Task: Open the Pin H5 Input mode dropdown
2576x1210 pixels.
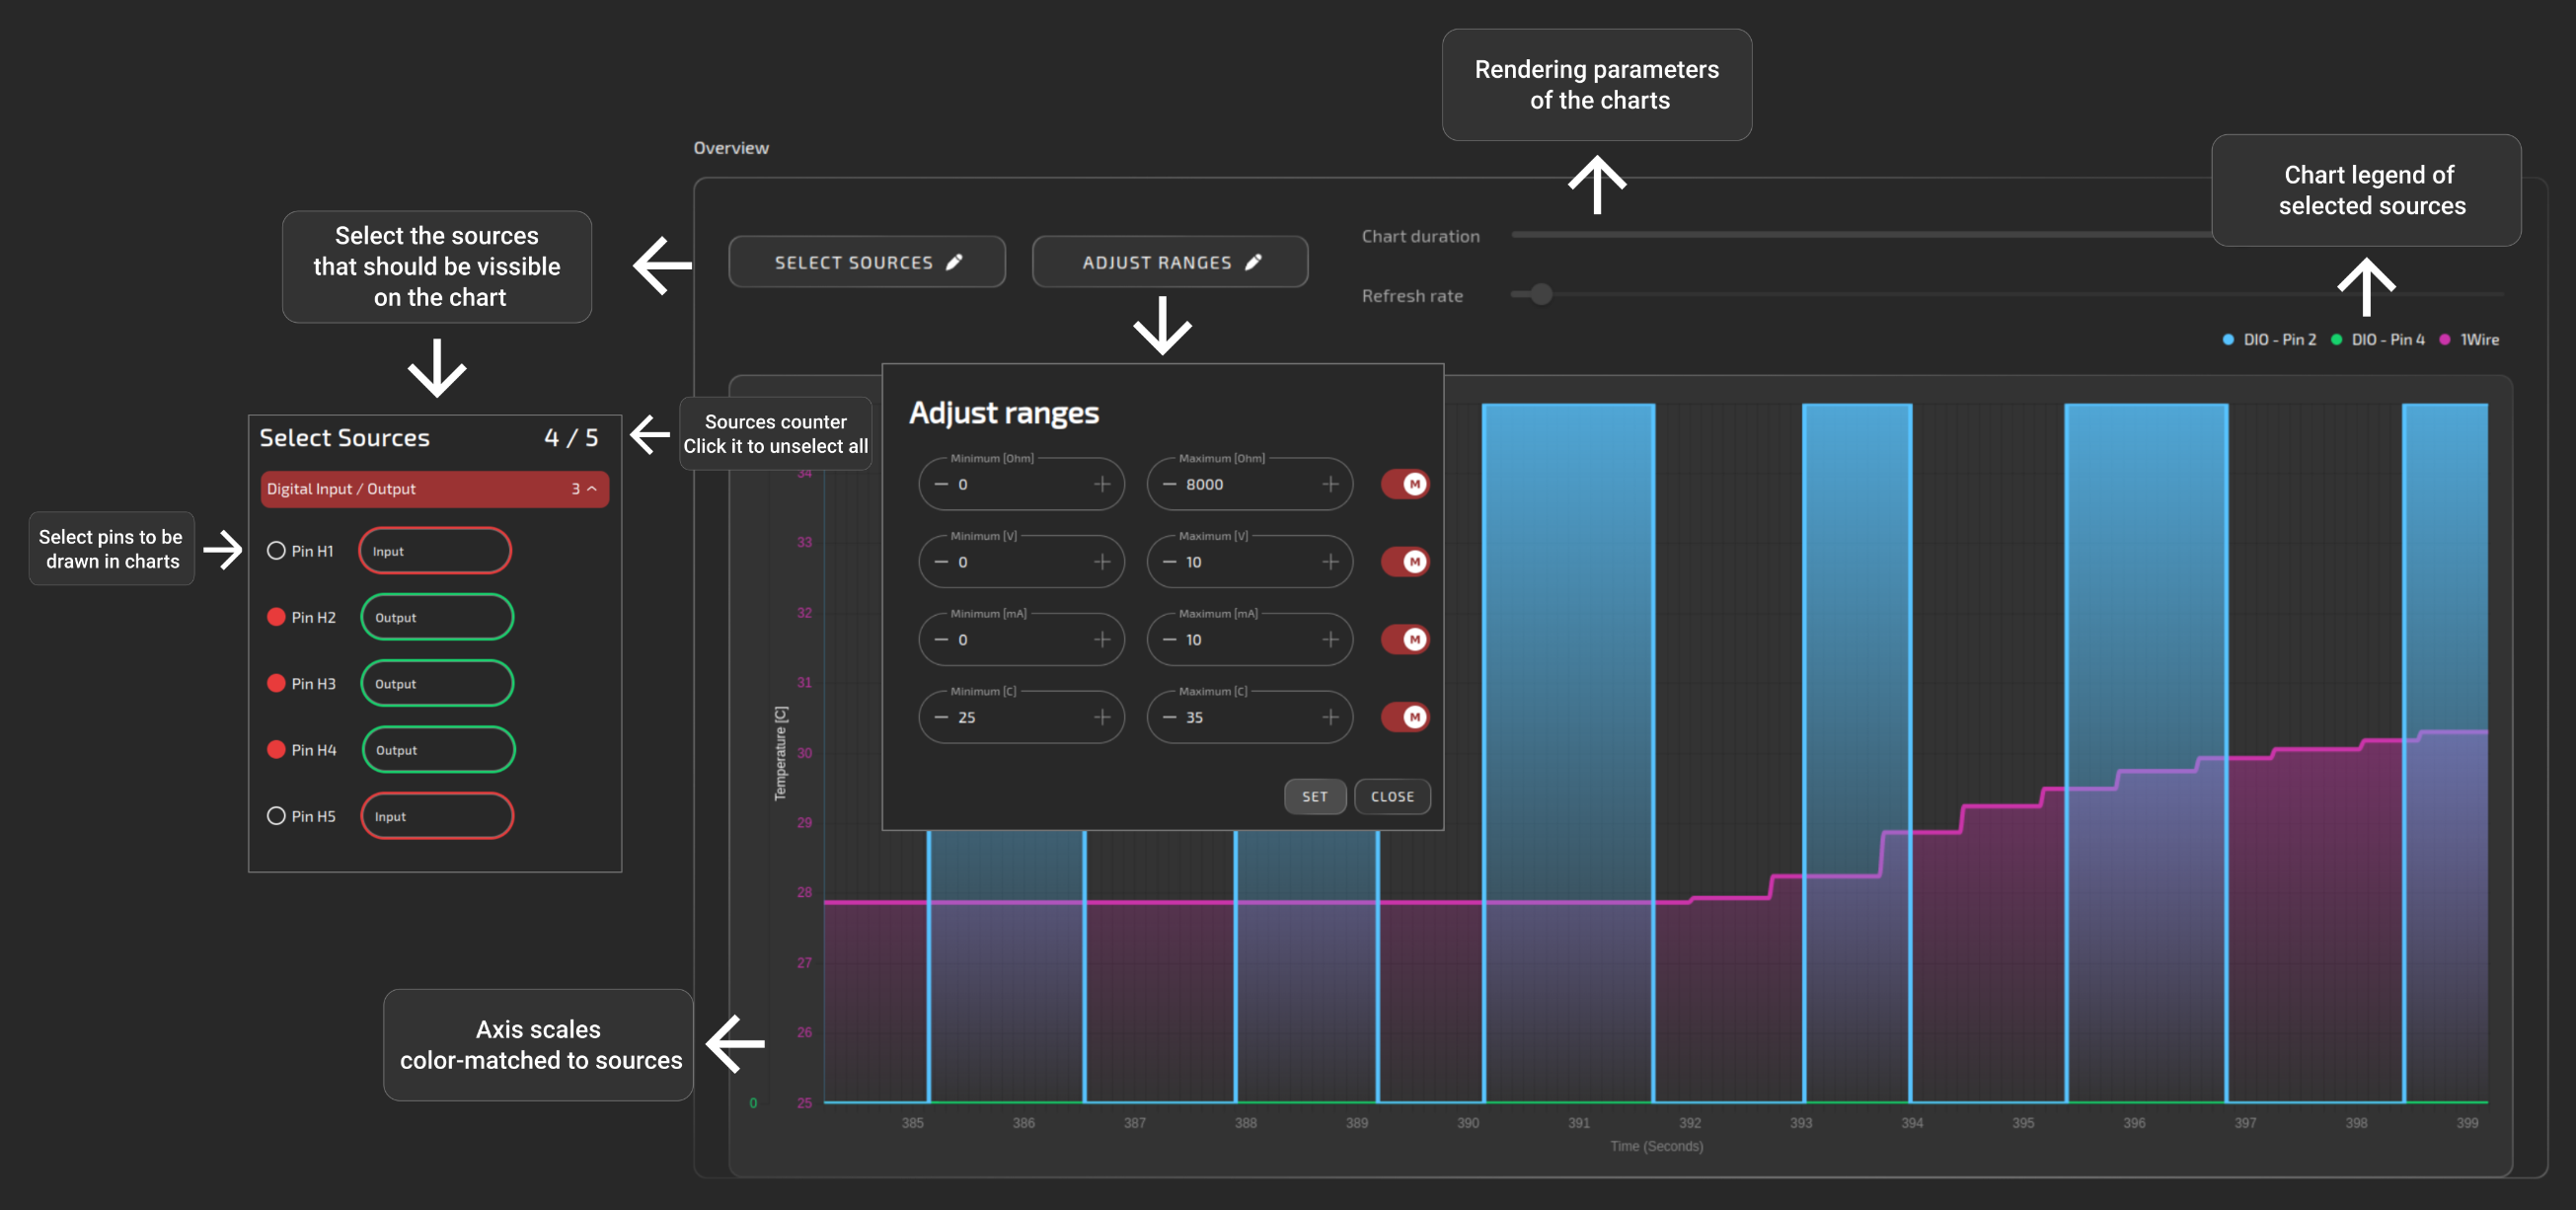Action: point(437,816)
